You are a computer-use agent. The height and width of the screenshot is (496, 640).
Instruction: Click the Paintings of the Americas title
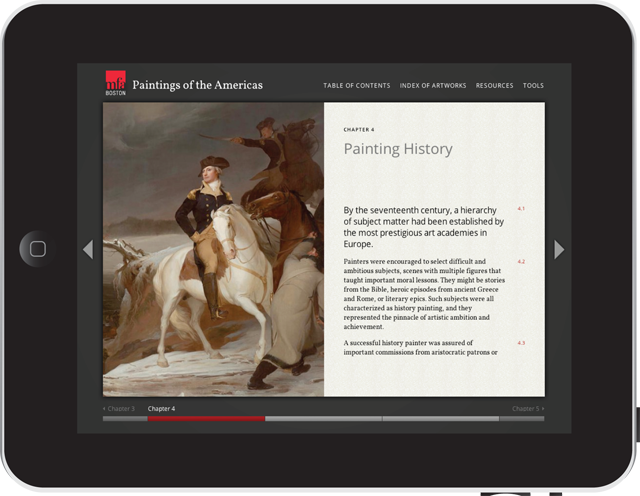pyautogui.click(x=198, y=85)
